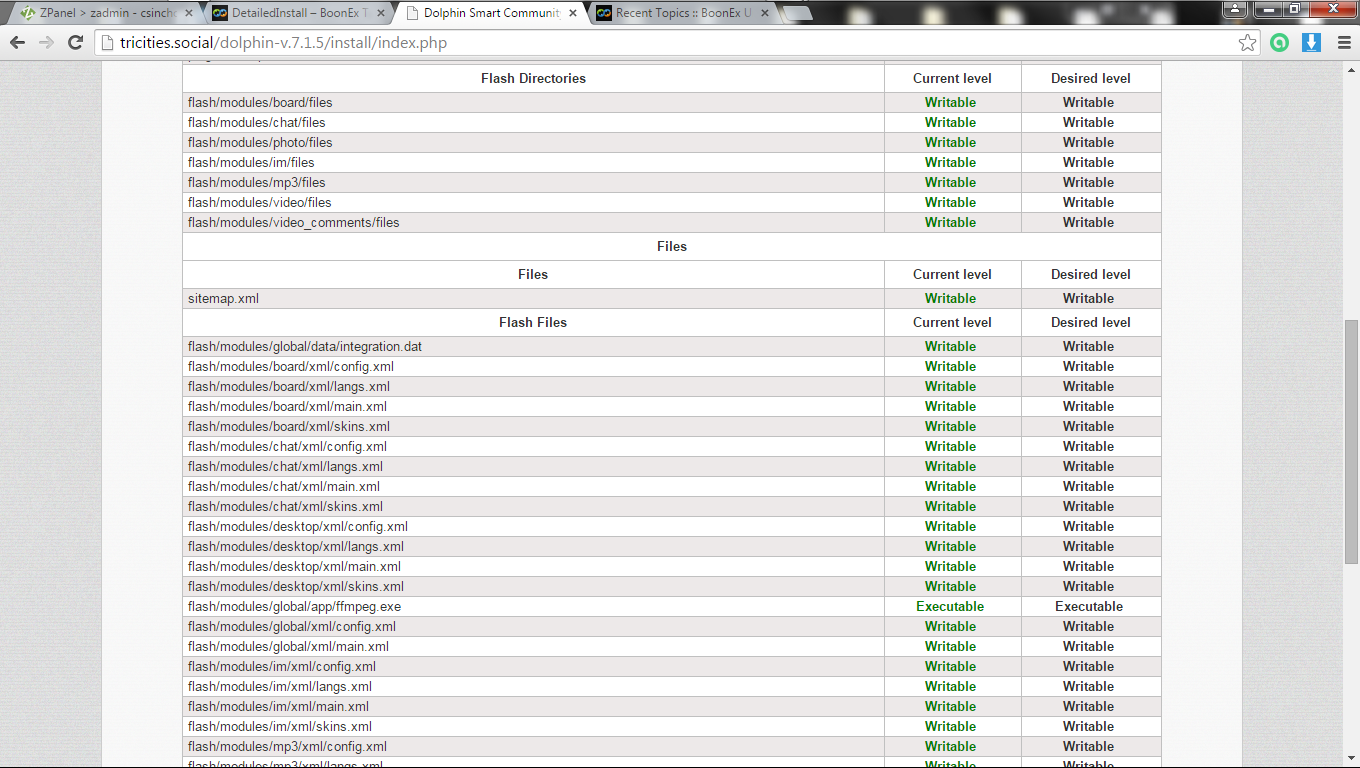The image size is (1360, 768).
Task: Click Desired level Executable for ffmpeg.exe
Action: pyautogui.click(x=1089, y=606)
